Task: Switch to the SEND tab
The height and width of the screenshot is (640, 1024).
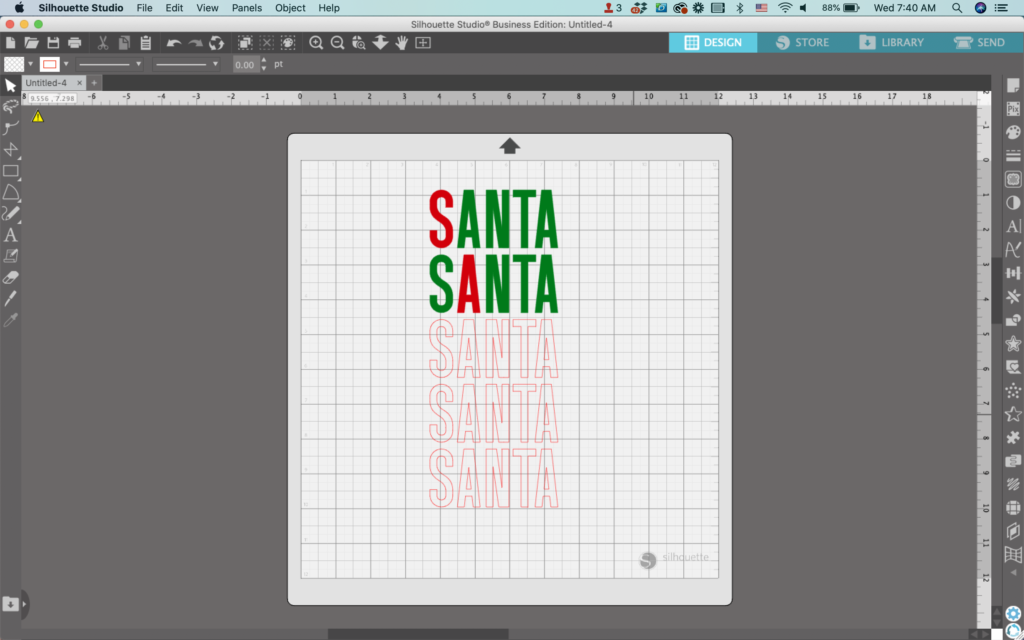Action: (x=979, y=42)
